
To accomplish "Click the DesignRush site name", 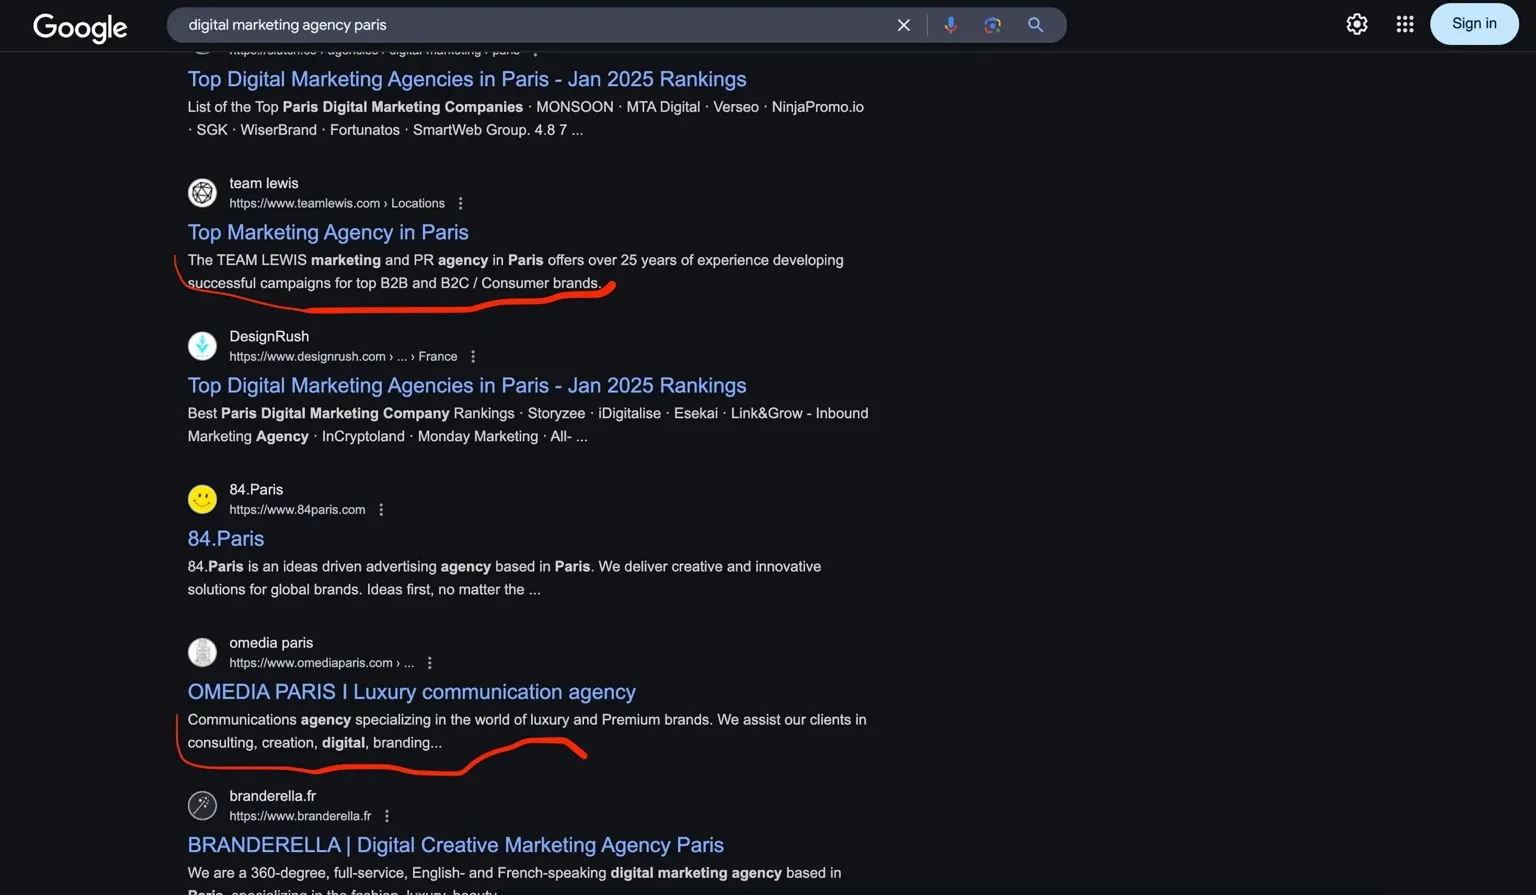I will tap(269, 336).
